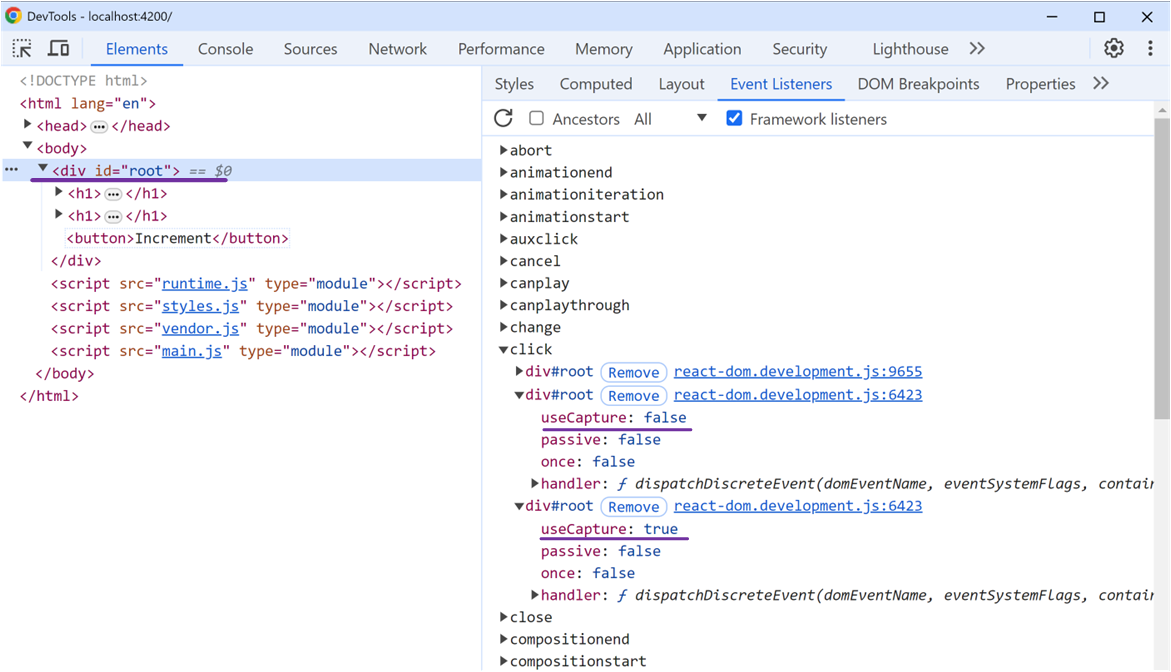Refresh the event listeners list
The width and height of the screenshot is (1171, 672).
503,119
